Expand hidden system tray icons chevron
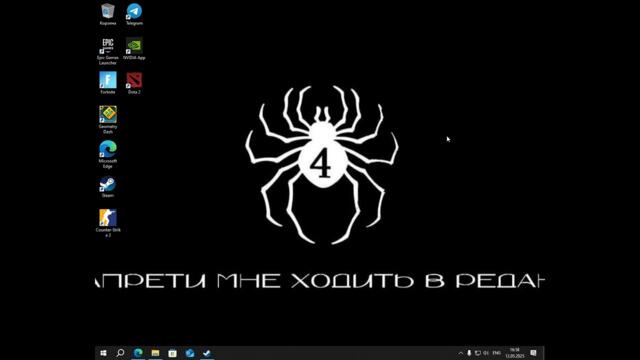Screen dimensions: 640x360 click(x=461, y=353)
